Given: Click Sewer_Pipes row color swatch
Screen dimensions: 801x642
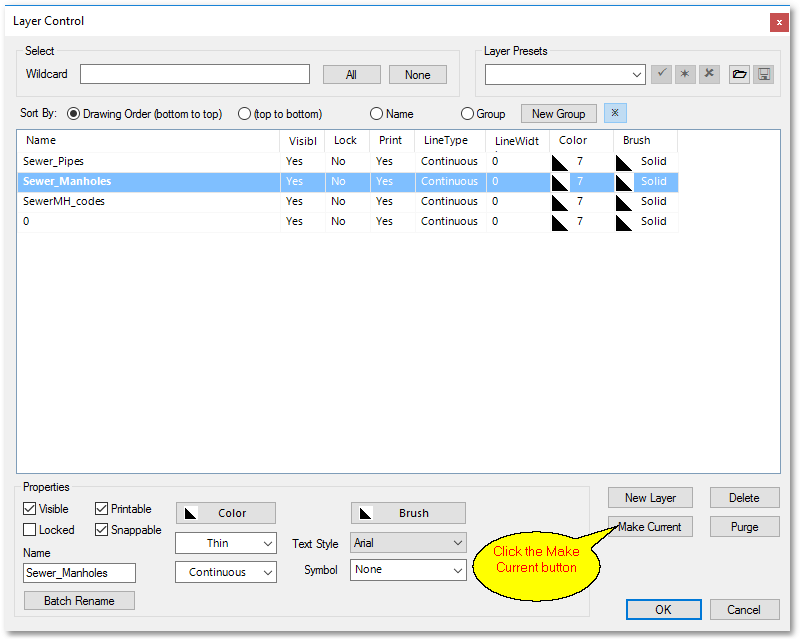Looking at the screenshot, I should click(x=560, y=162).
